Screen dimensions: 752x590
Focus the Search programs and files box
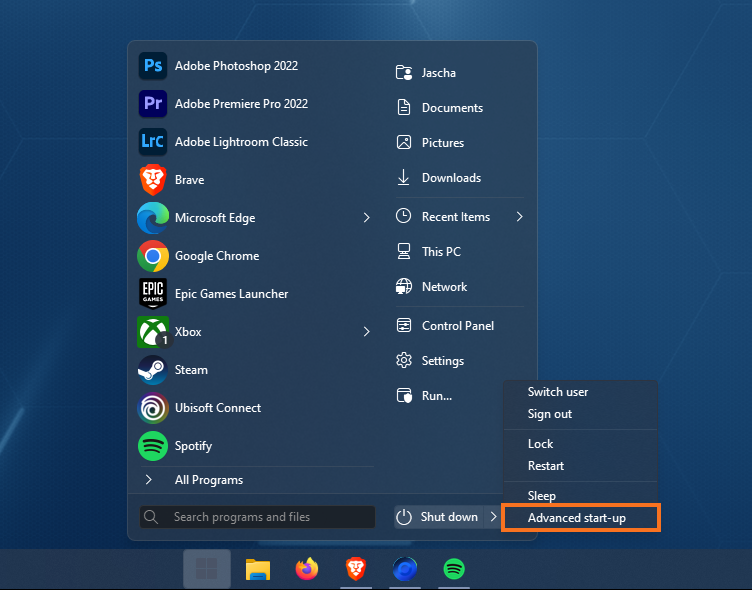pyautogui.click(x=258, y=517)
